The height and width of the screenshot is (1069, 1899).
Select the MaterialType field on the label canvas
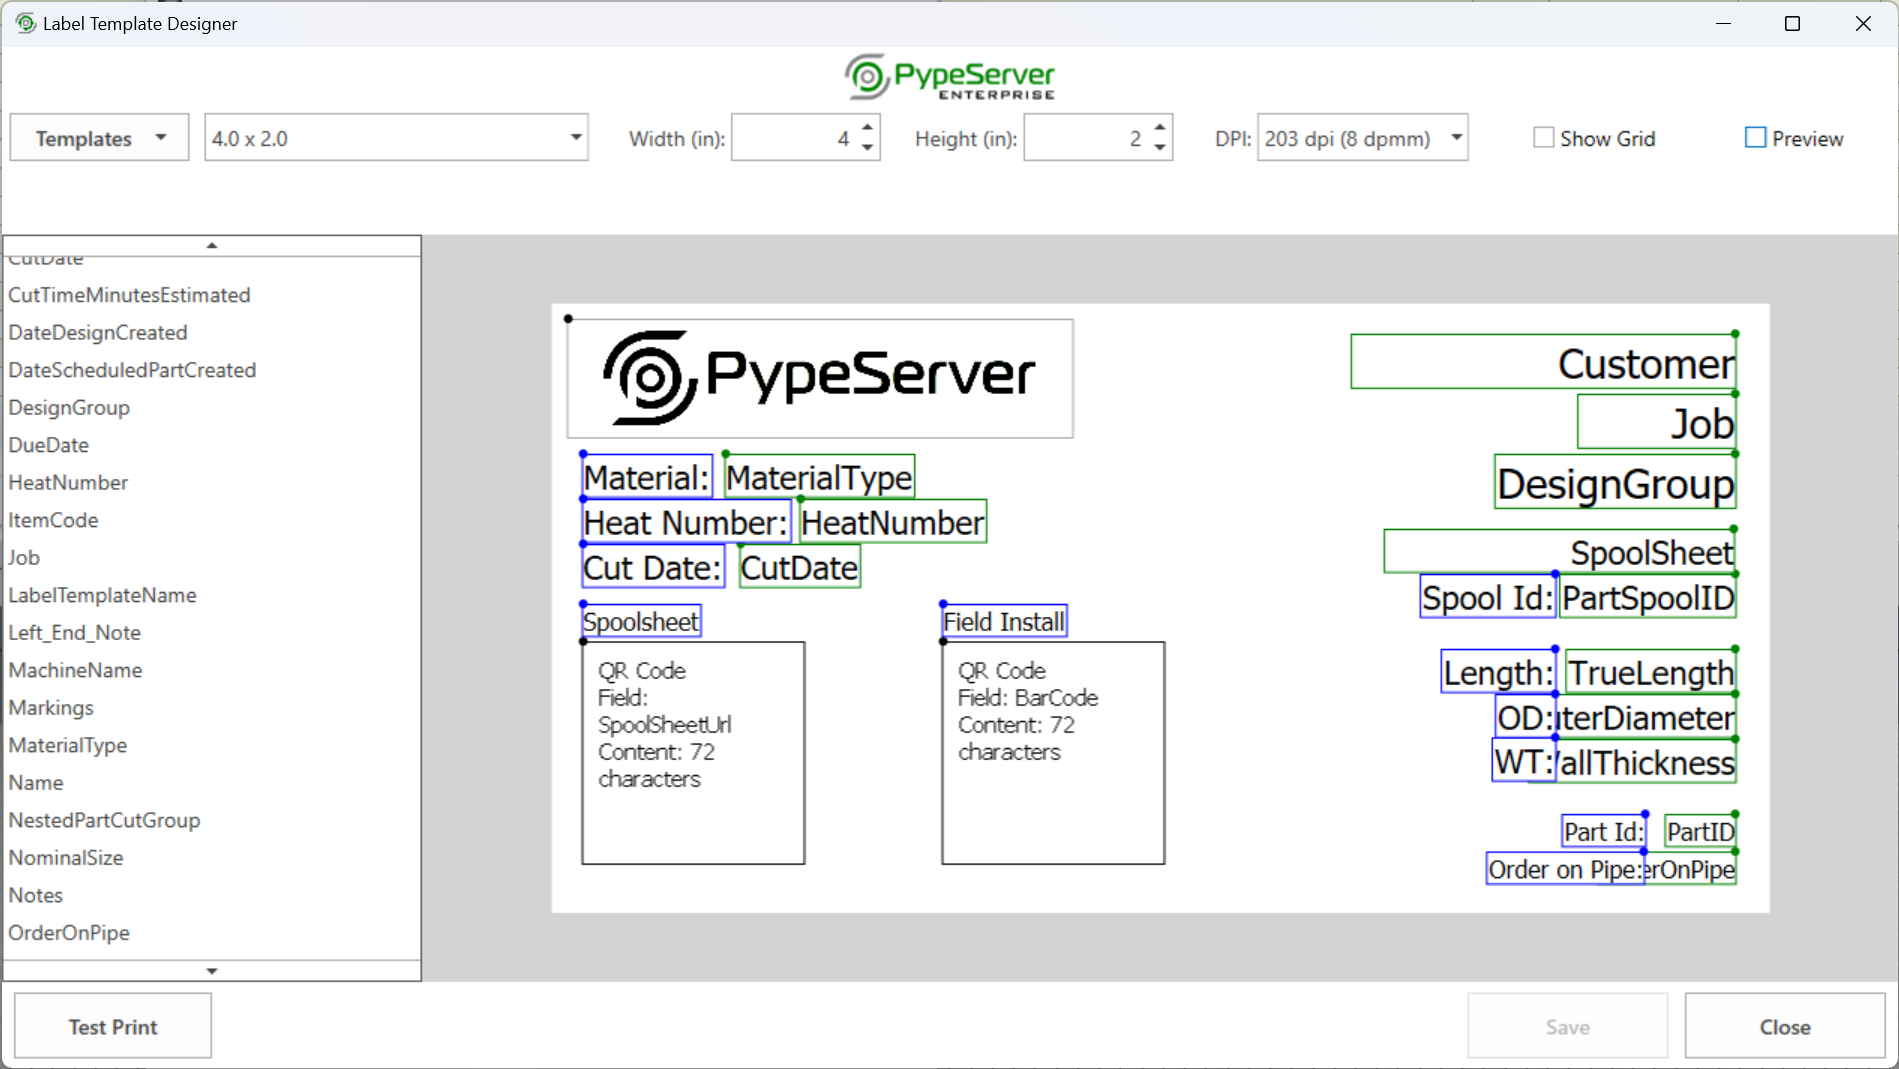click(x=820, y=477)
